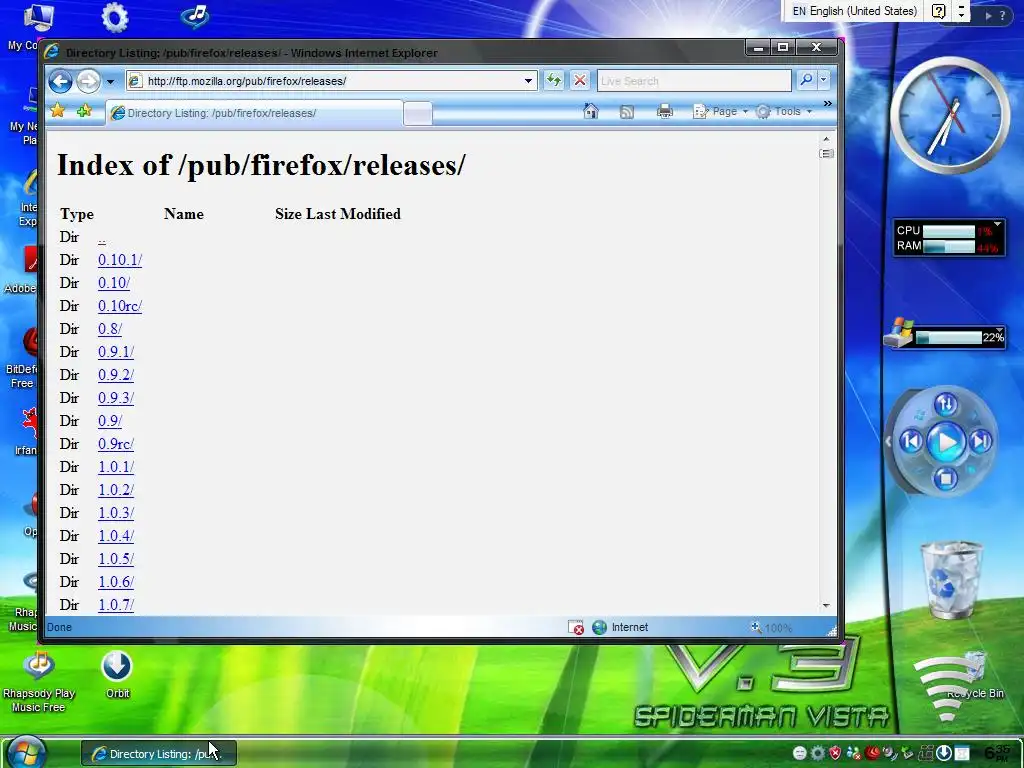Open the 100% zoom level control
1024x768 pixels.
(771, 628)
